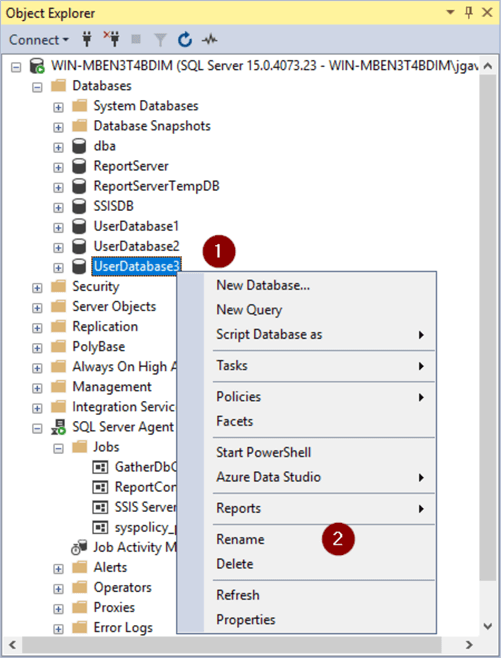Select the syspolicy job tree item
The height and width of the screenshot is (658, 501).
(145, 527)
